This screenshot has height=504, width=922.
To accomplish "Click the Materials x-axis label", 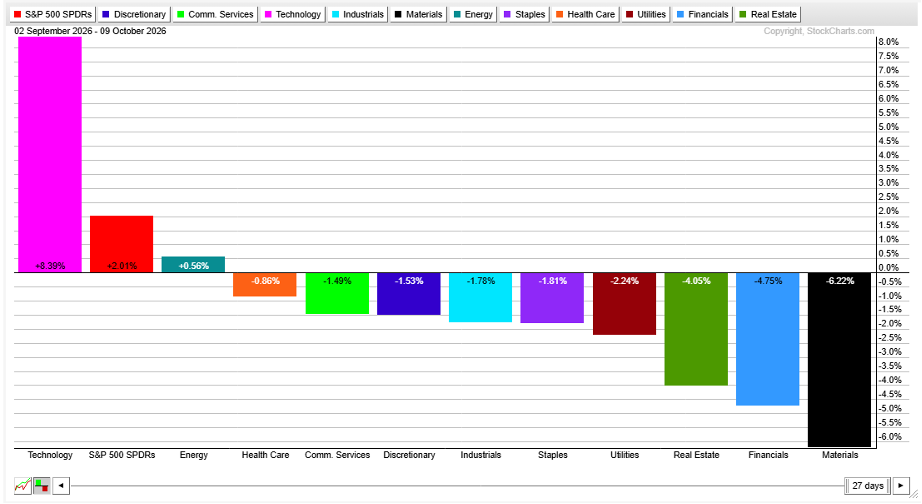I will pos(840,455).
